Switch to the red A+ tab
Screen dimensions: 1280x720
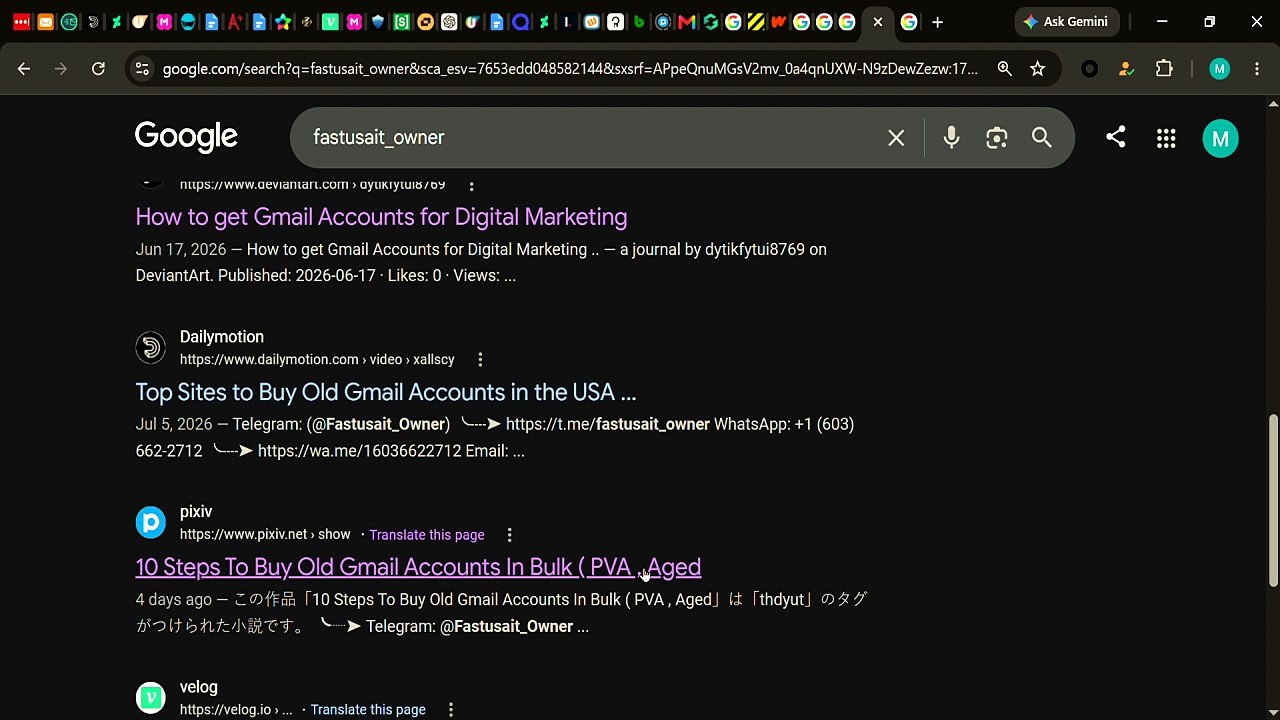(236, 22)
